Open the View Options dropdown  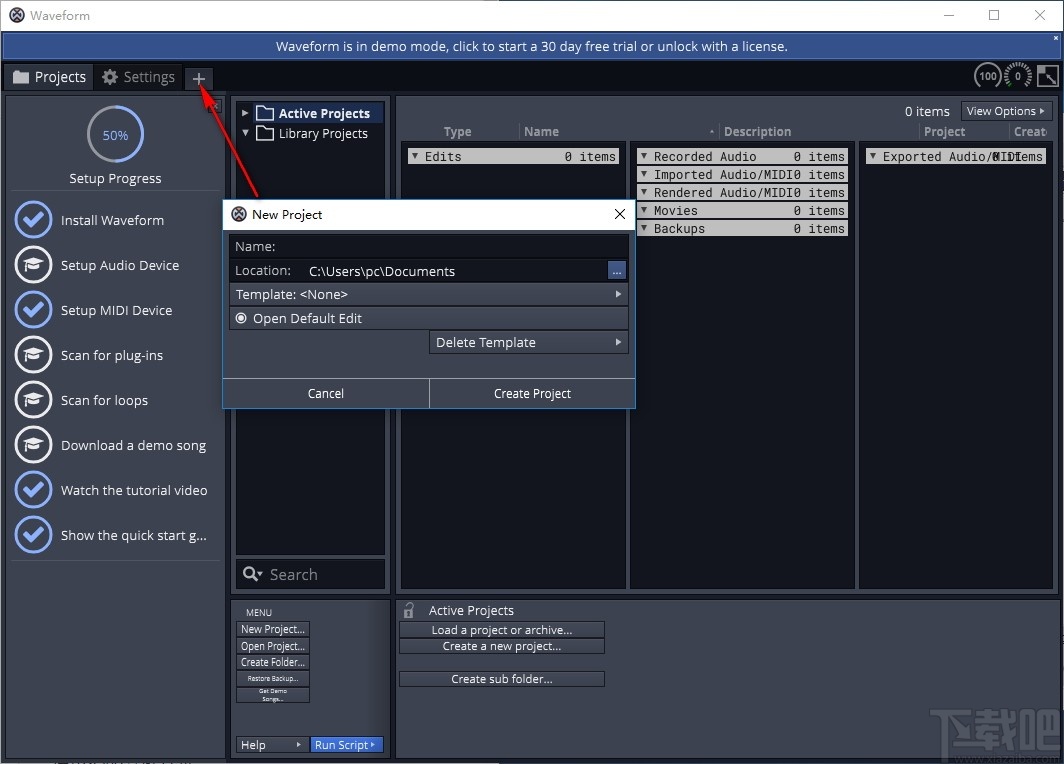[x=1006, y=111]
